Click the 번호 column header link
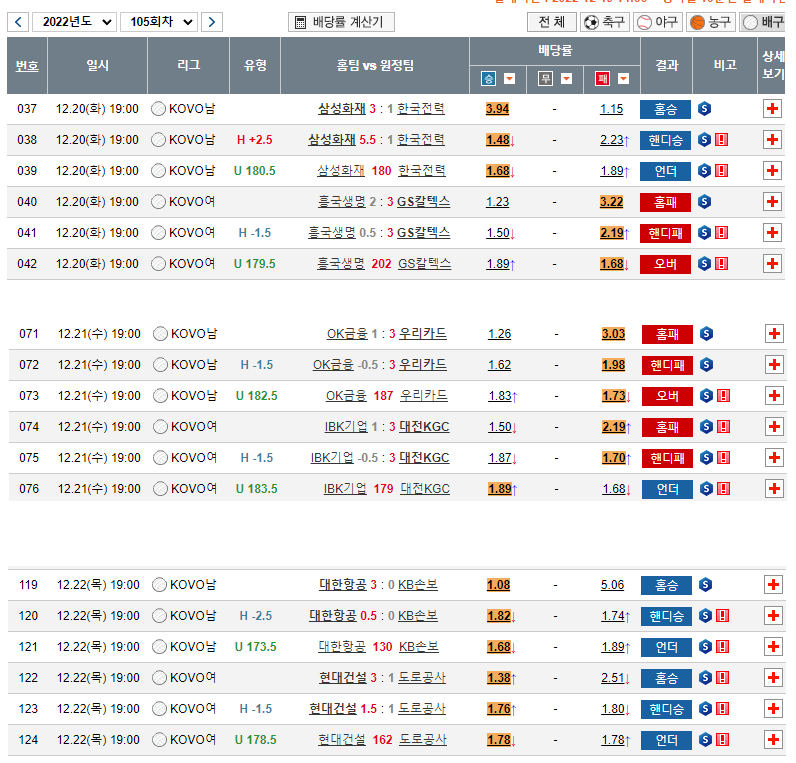 click(27, 66)
